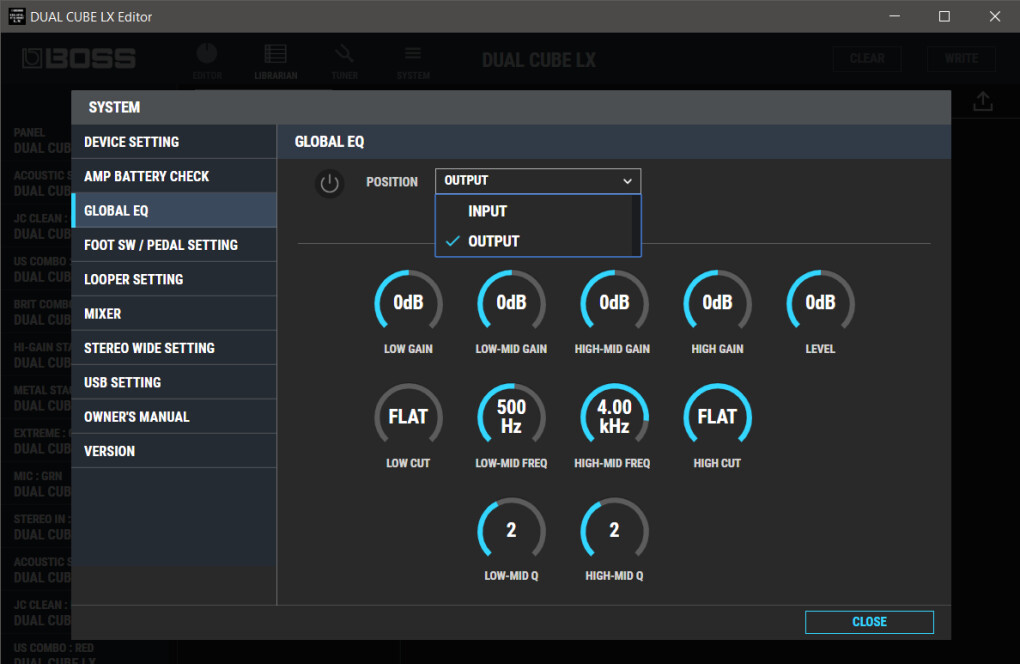Click the WRITE button in the header

point(961,59)
